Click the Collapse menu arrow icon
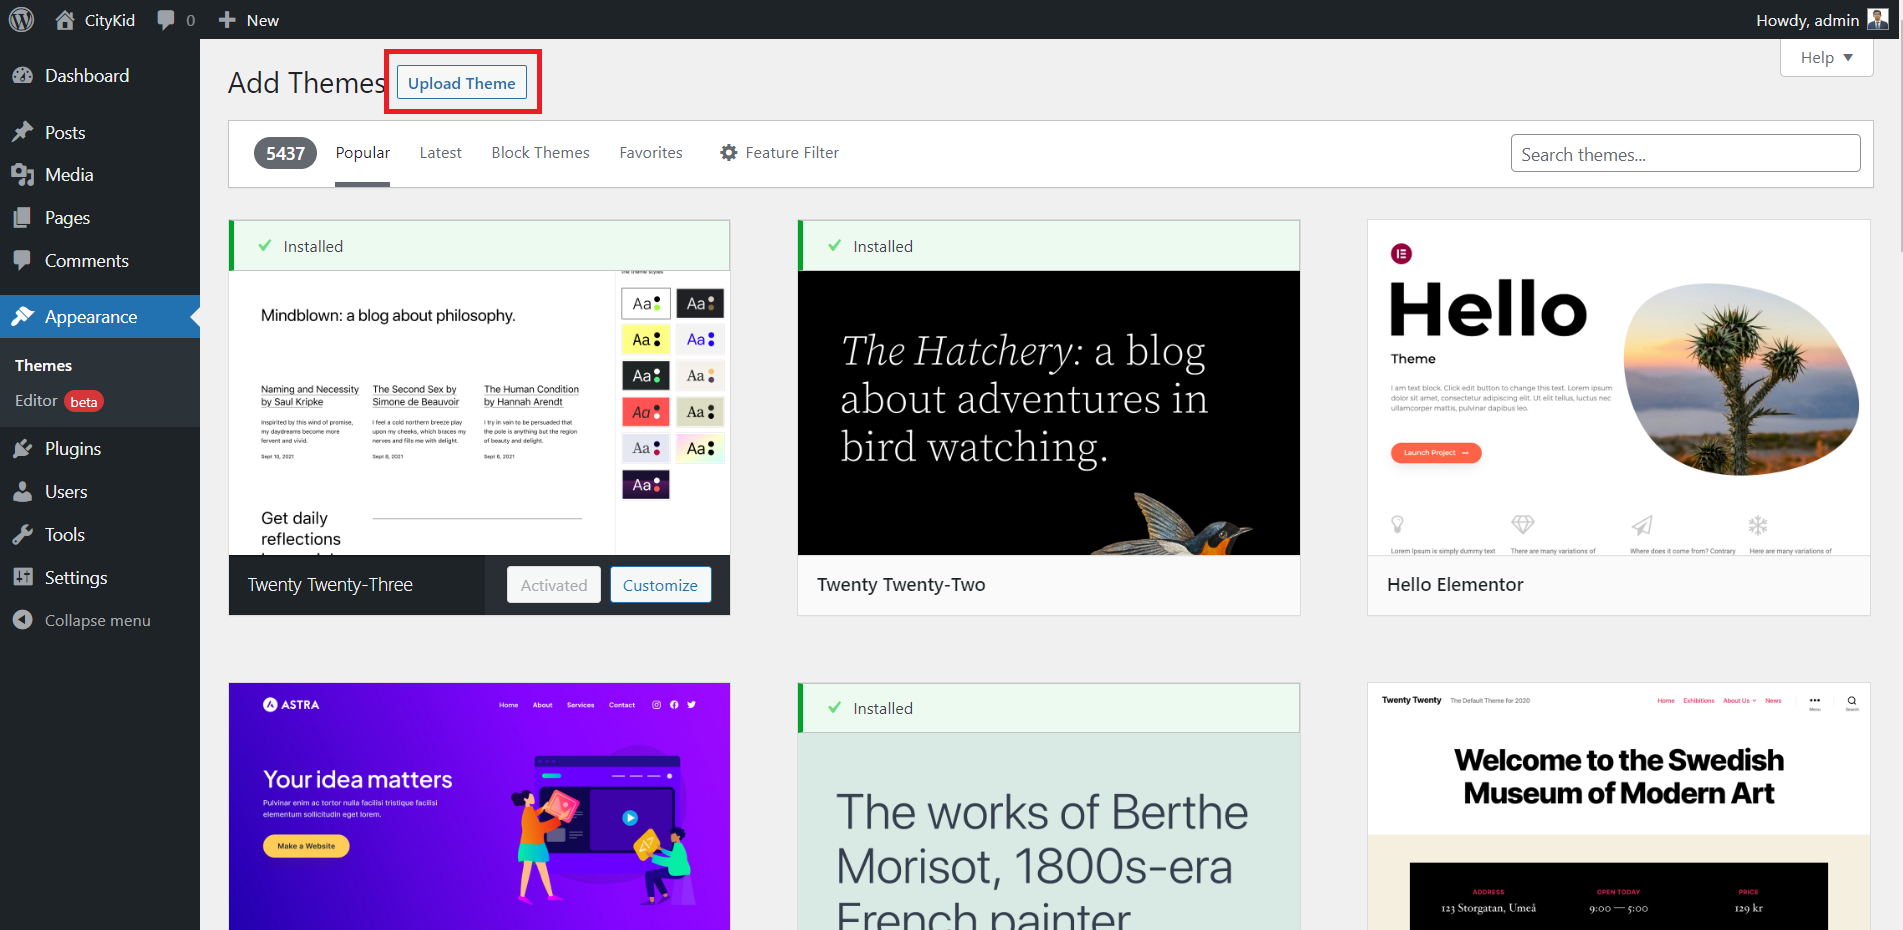Image resolution: width=1903 pixels, height=930 pixels. pyautogui.click(x=22, y=620)
